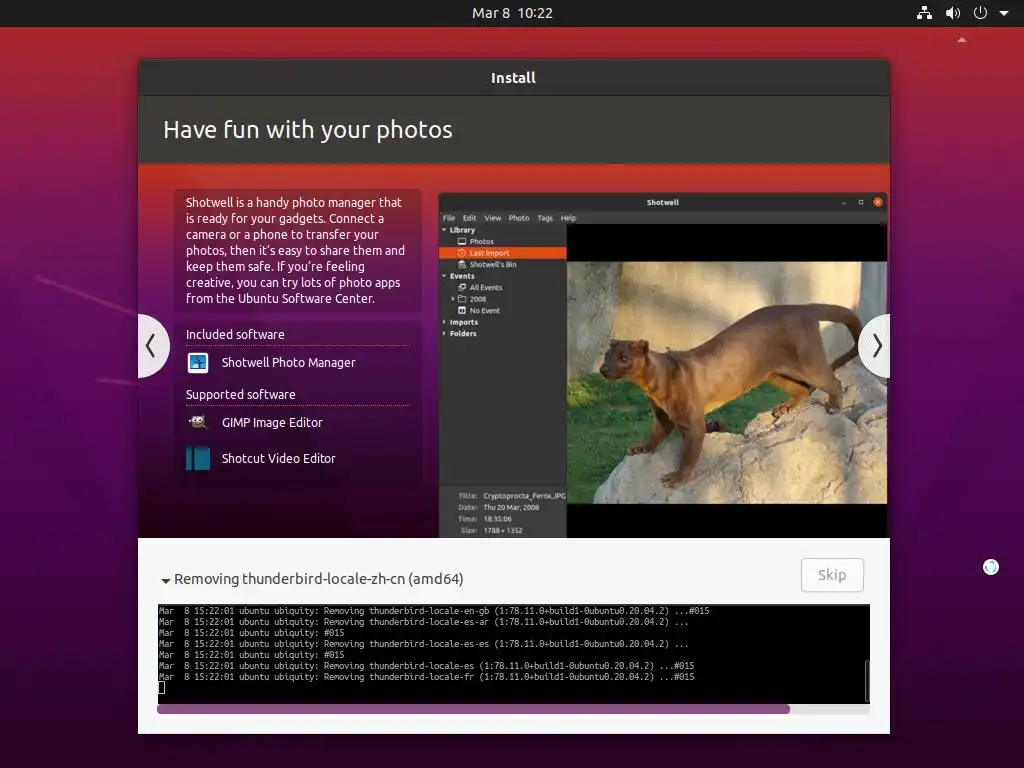This screenshot has height=768, width=1024.
Task: Select GIMP Image Editor label
Action: click(272, 423)
